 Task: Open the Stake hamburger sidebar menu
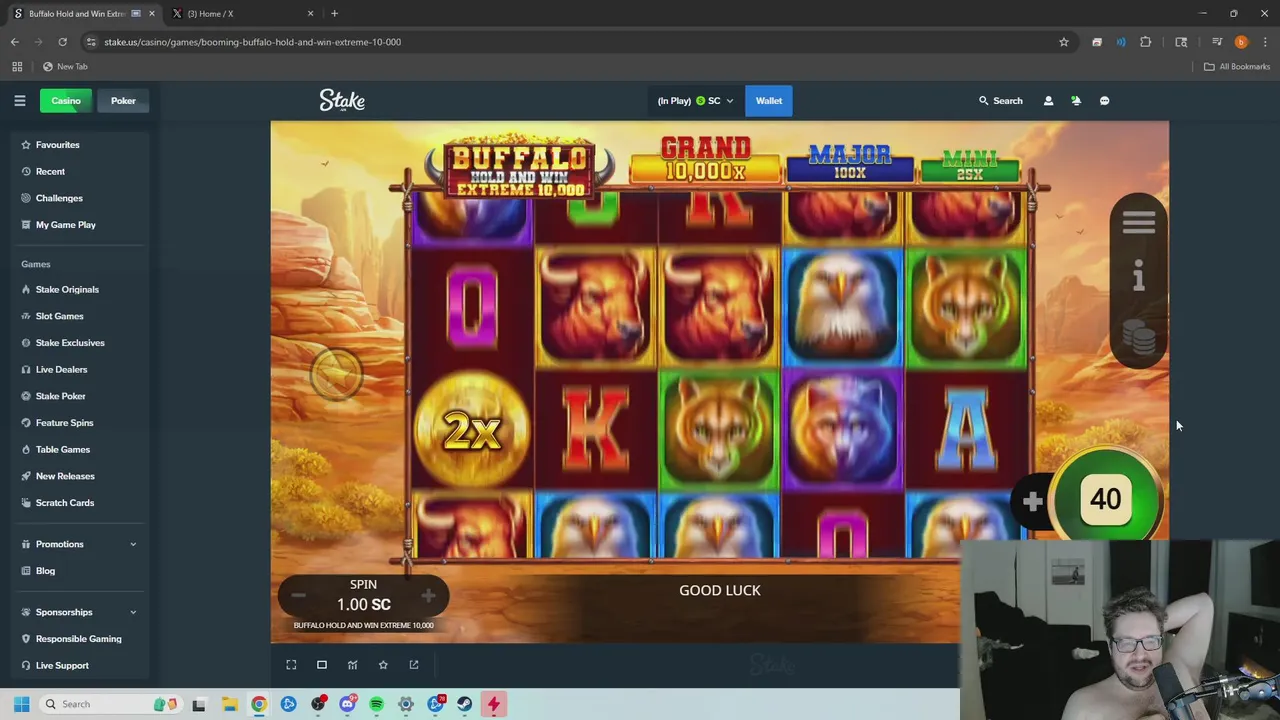point(19,100)
